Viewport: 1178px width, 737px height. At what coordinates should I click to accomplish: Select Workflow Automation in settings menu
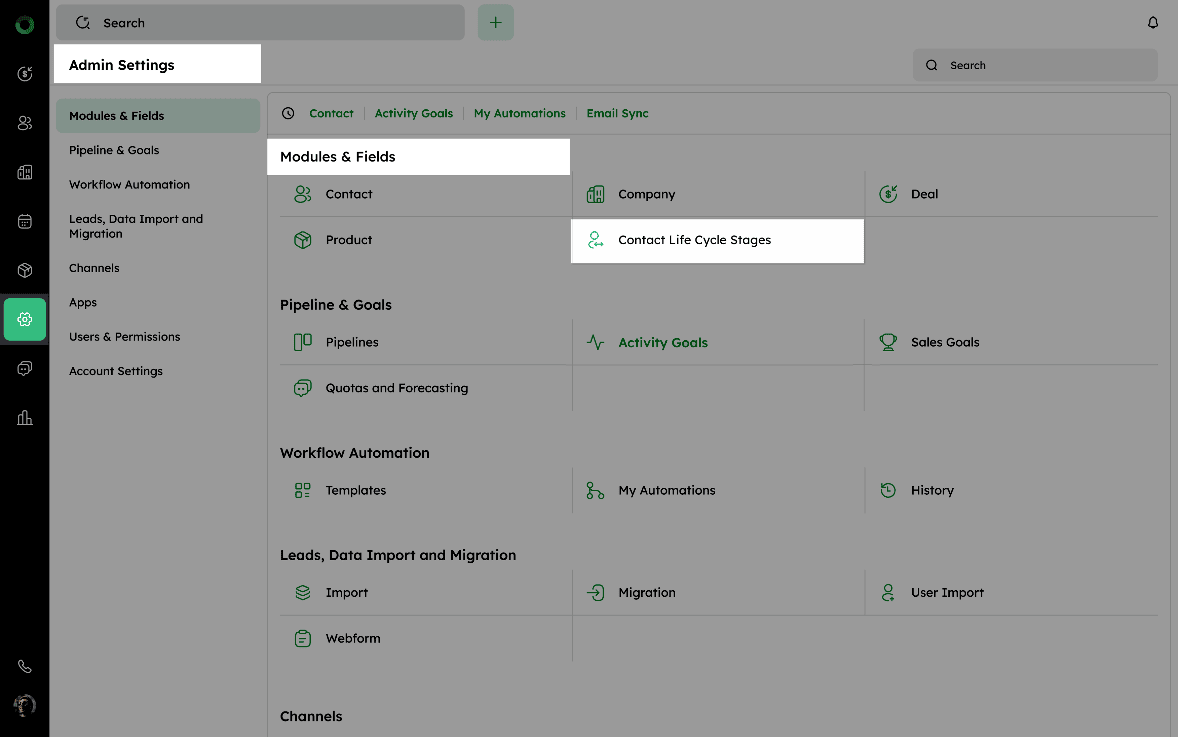pyautogui.click(x=129, y=185)
